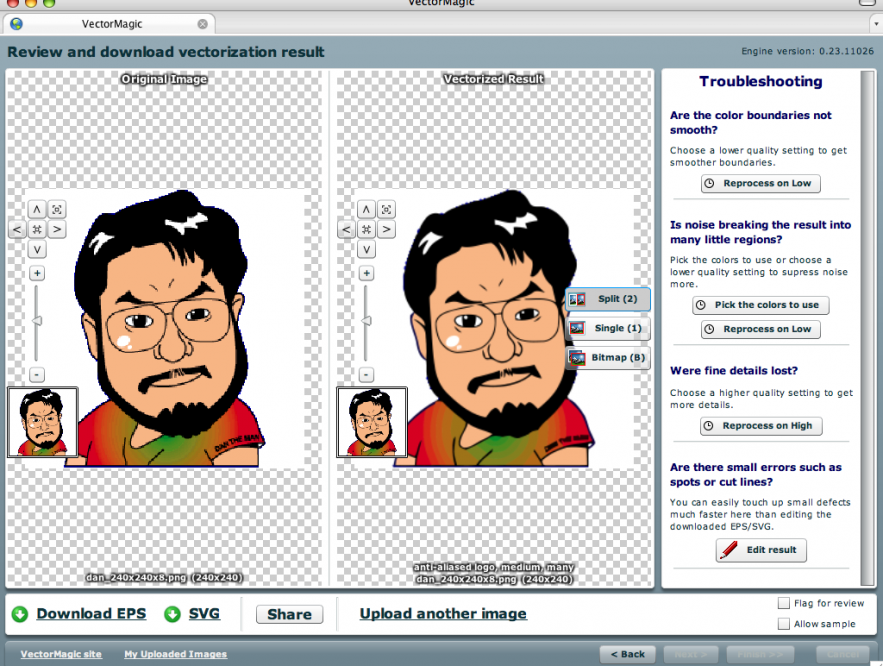
Task: Open the VectorMagic site link
Action: click(x=61, y=654)
